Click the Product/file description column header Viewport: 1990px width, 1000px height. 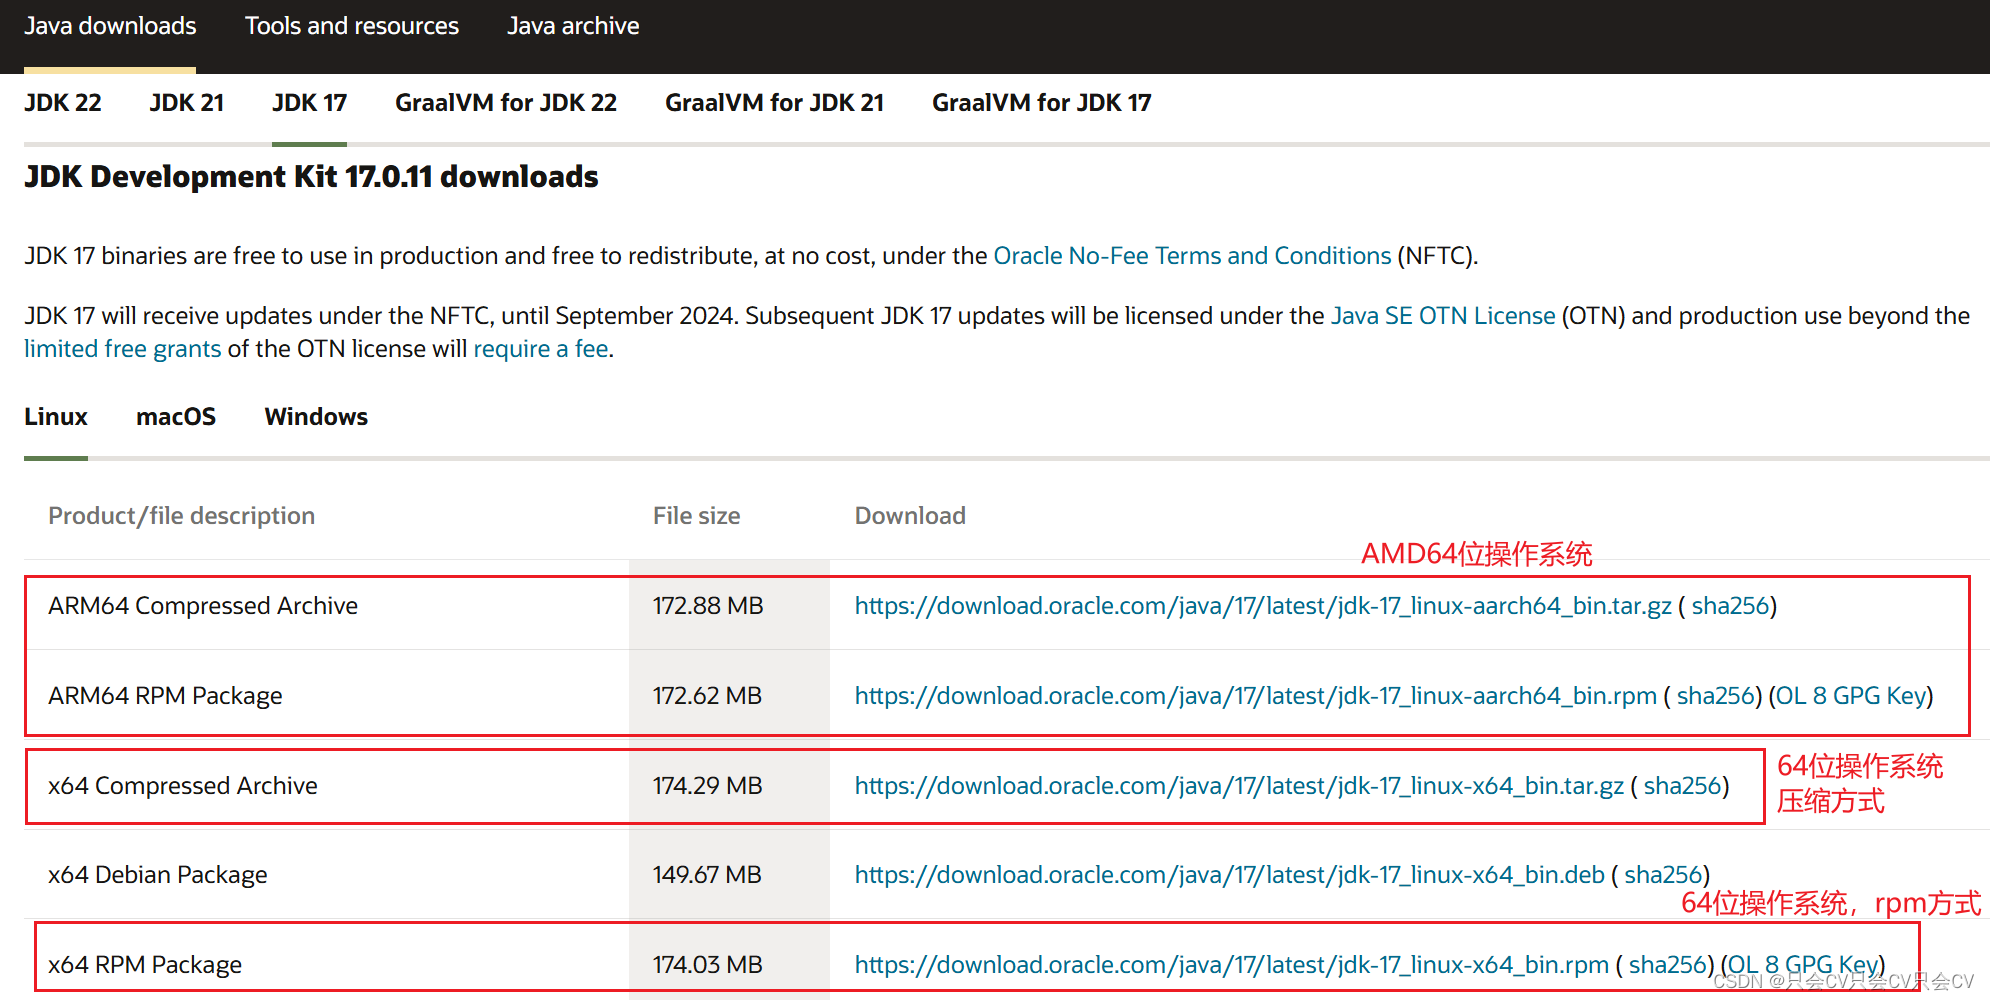tap(181, 516)
